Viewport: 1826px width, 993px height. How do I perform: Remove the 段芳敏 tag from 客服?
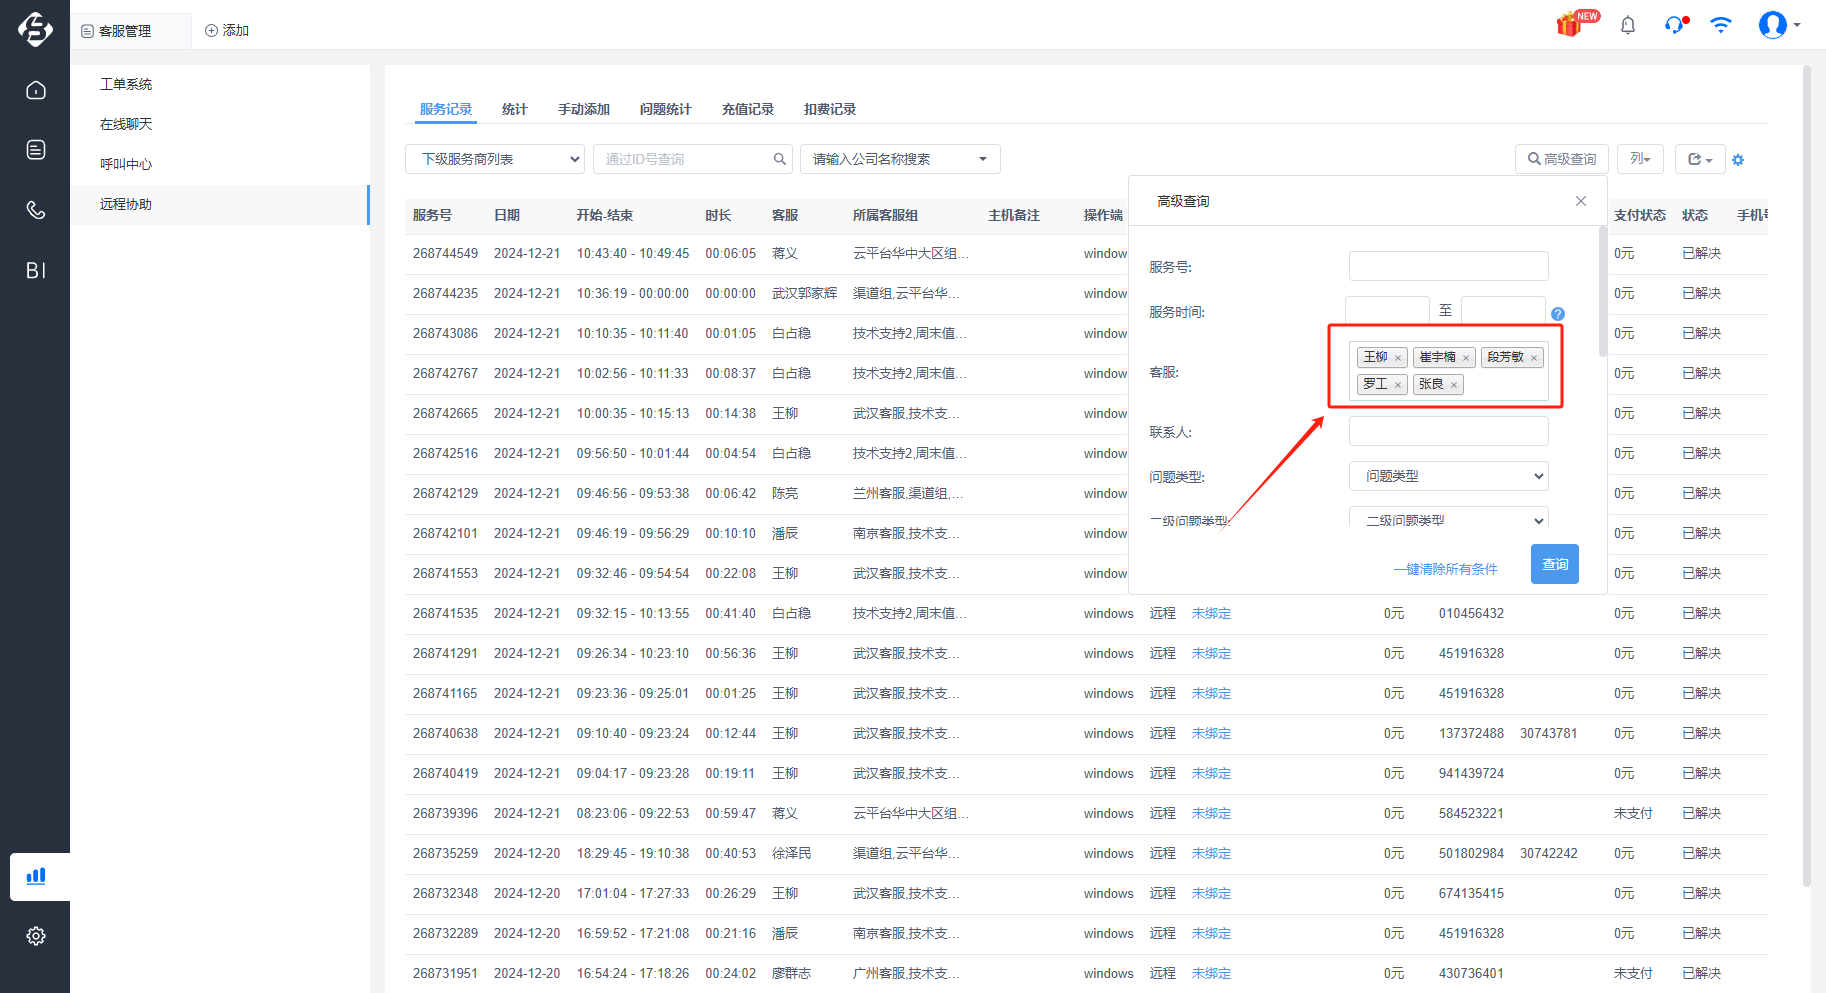[1534, 358]
